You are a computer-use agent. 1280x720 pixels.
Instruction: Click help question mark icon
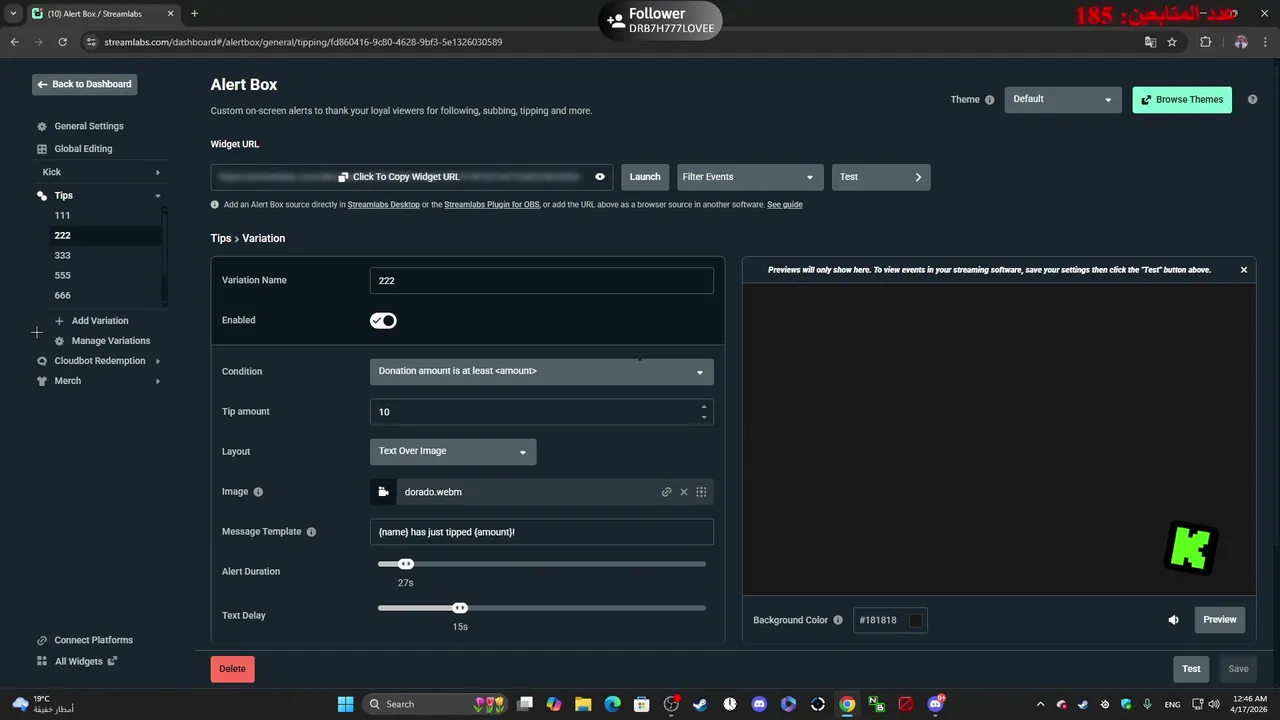pyautogui.click(x=1252, y=100)
